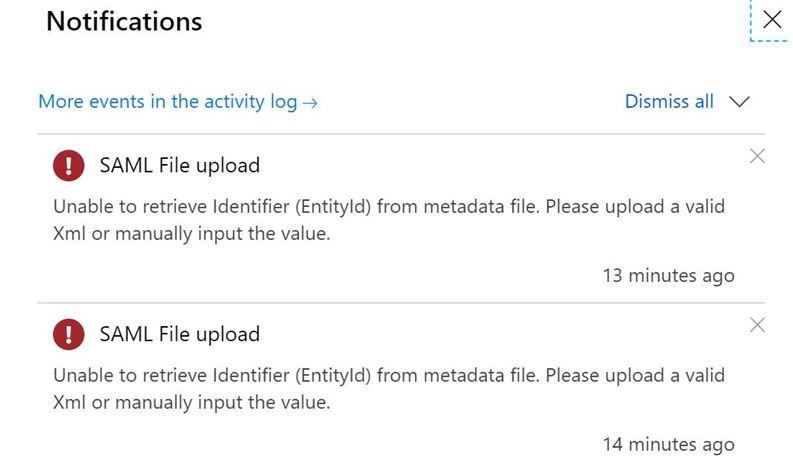Viewport: 793px width, 467px height.
Task: Select message text of the 13 minutes ago notification
Action: 389,220
